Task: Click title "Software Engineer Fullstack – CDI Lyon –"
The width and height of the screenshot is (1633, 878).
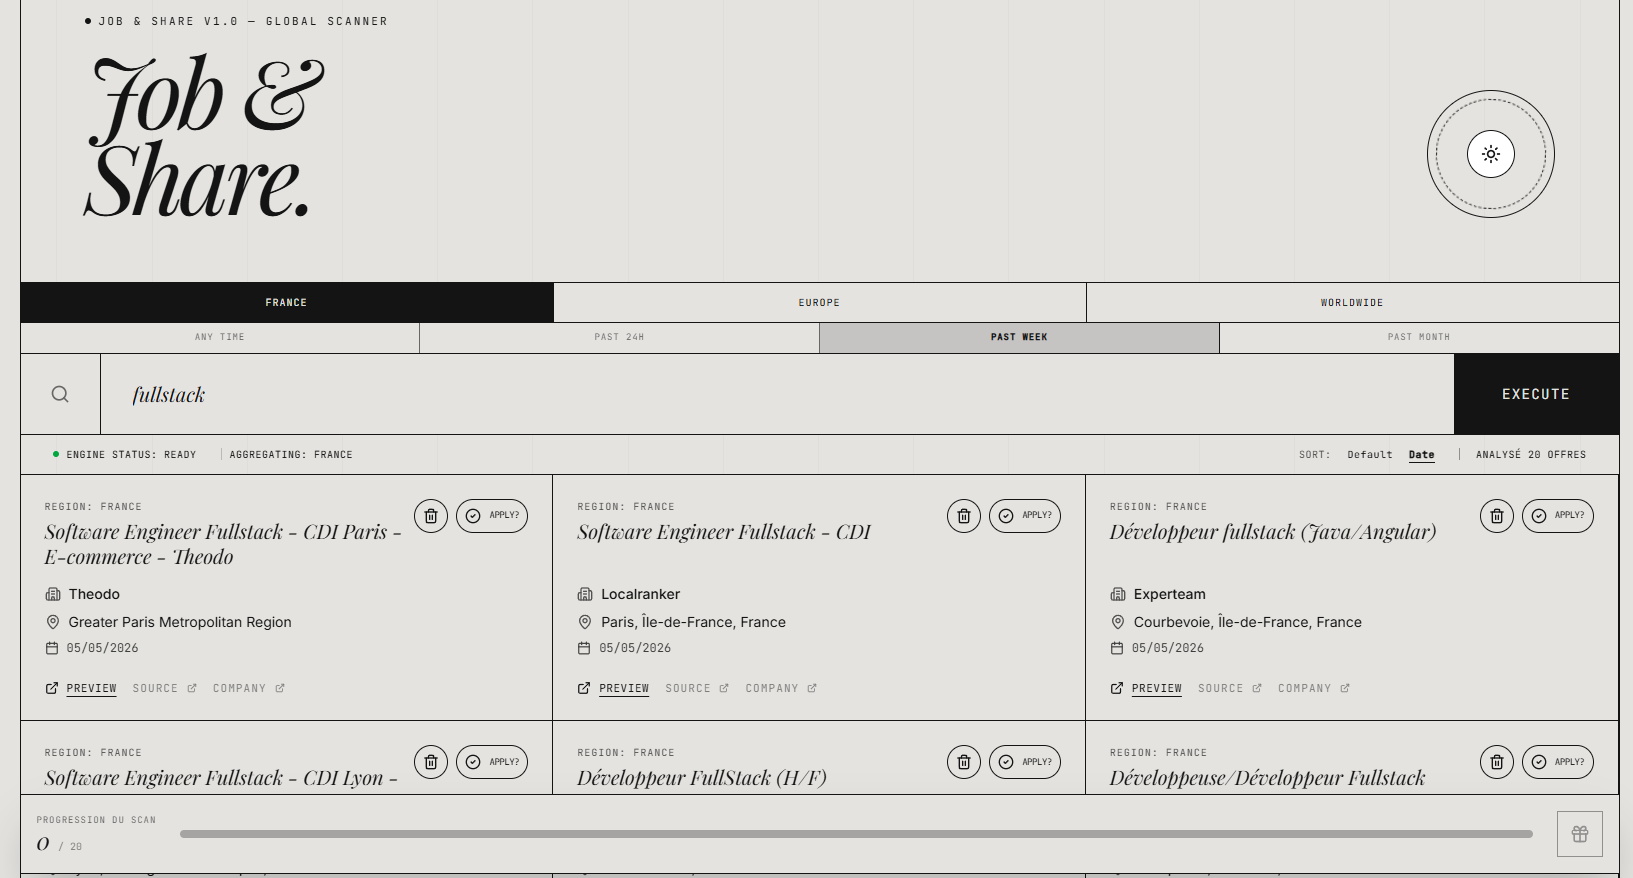Action: coord(221,778)
